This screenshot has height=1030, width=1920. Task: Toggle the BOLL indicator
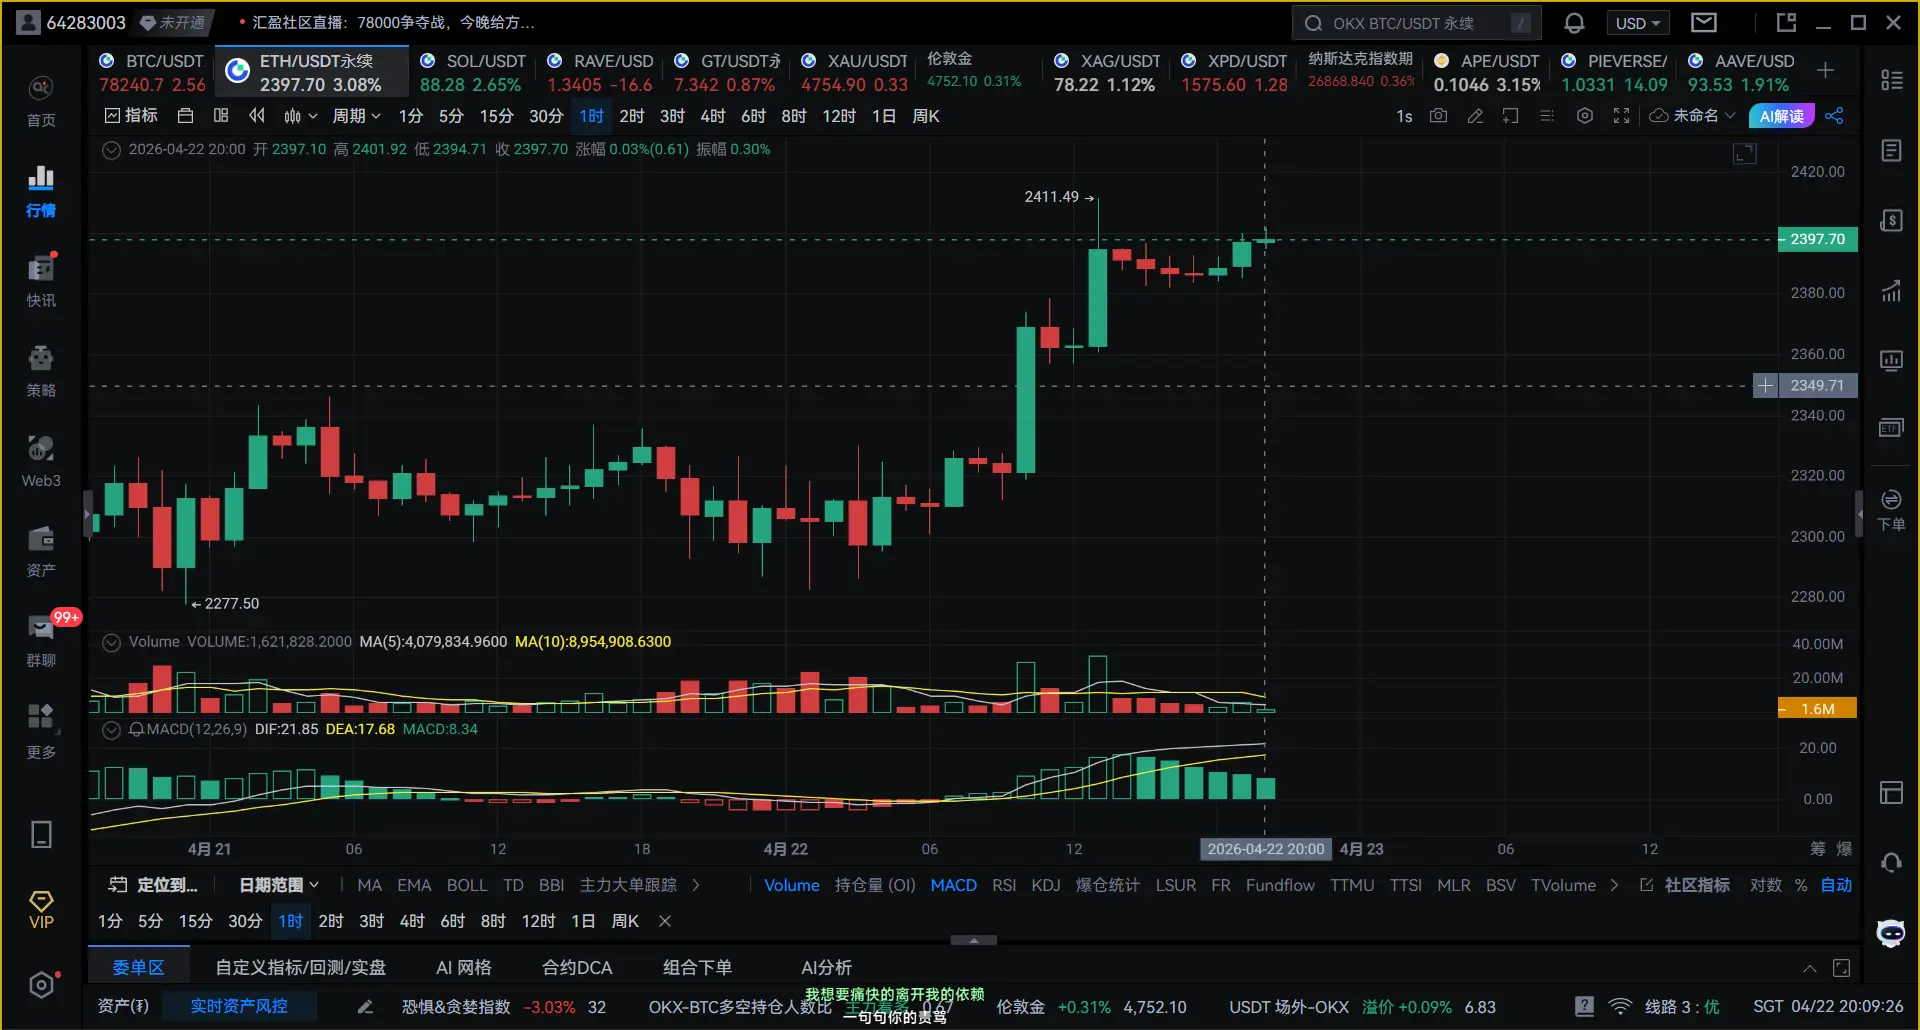467,885
